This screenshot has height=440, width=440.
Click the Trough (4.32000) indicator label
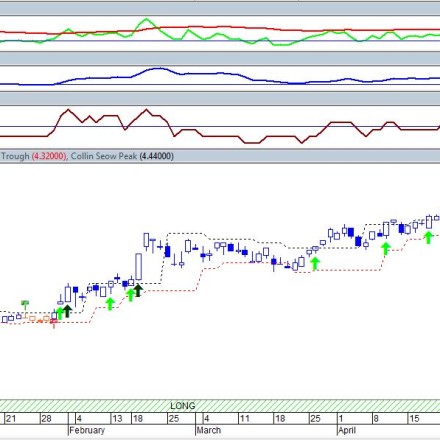(34, 156)
